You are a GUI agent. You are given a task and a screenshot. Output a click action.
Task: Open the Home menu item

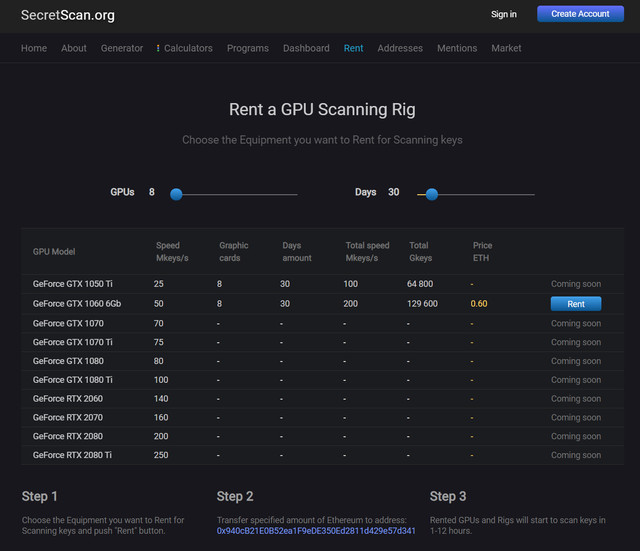[34, 48]
